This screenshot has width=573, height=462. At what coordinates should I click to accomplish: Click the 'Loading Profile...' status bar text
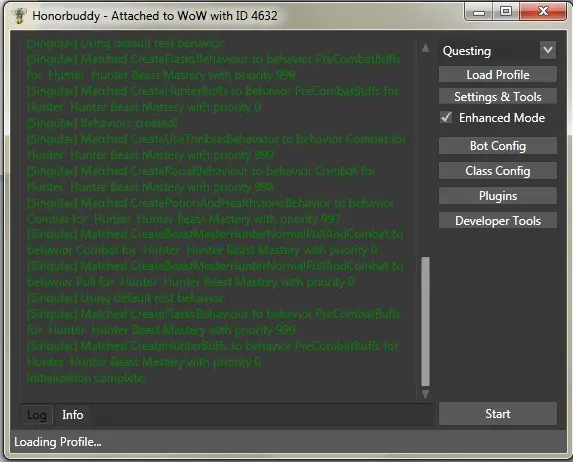click(x=58, y=442)
